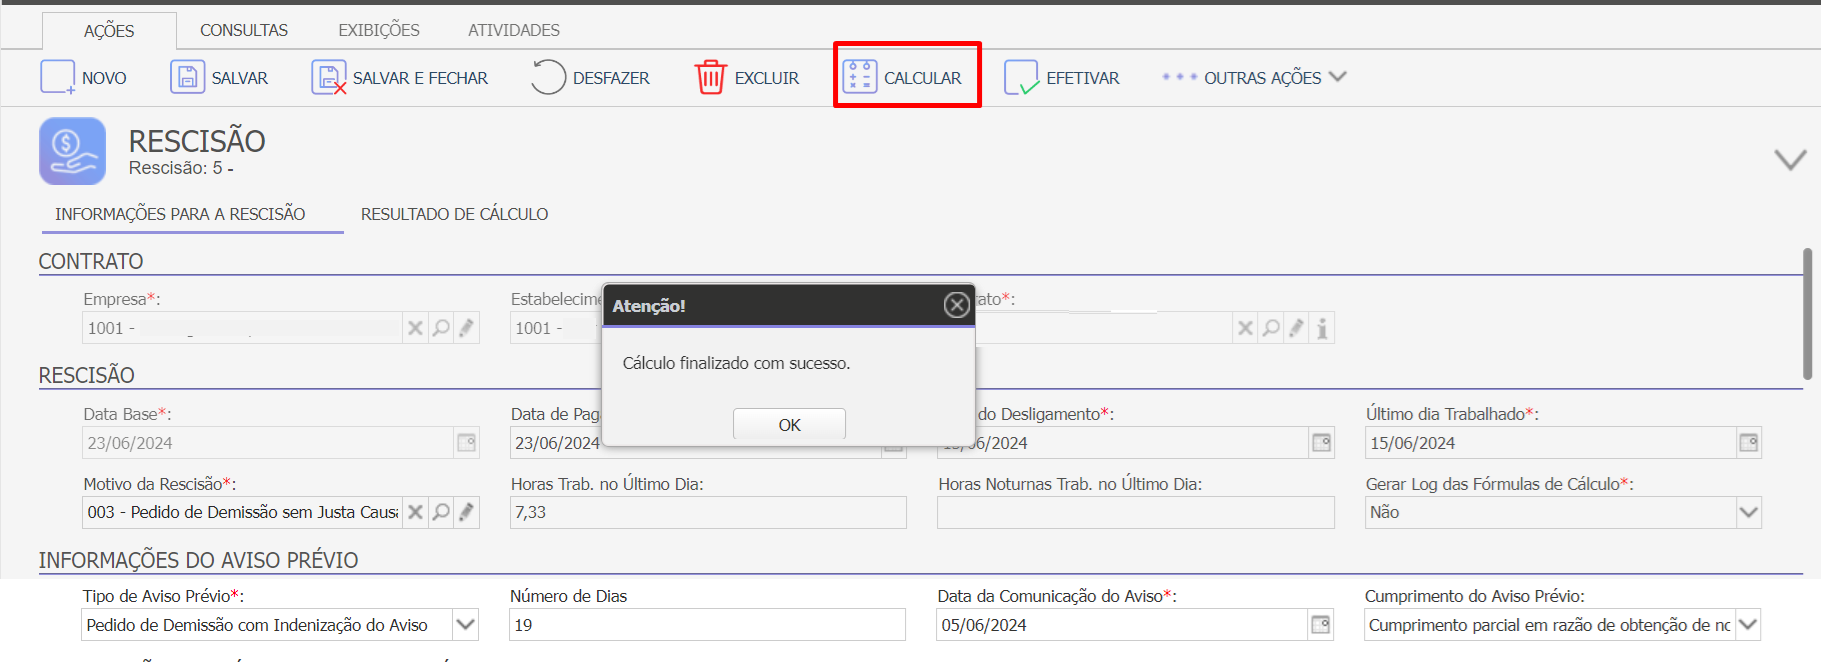Switch to the Exibições tab
1821x662 pixels.
[379, 30]
